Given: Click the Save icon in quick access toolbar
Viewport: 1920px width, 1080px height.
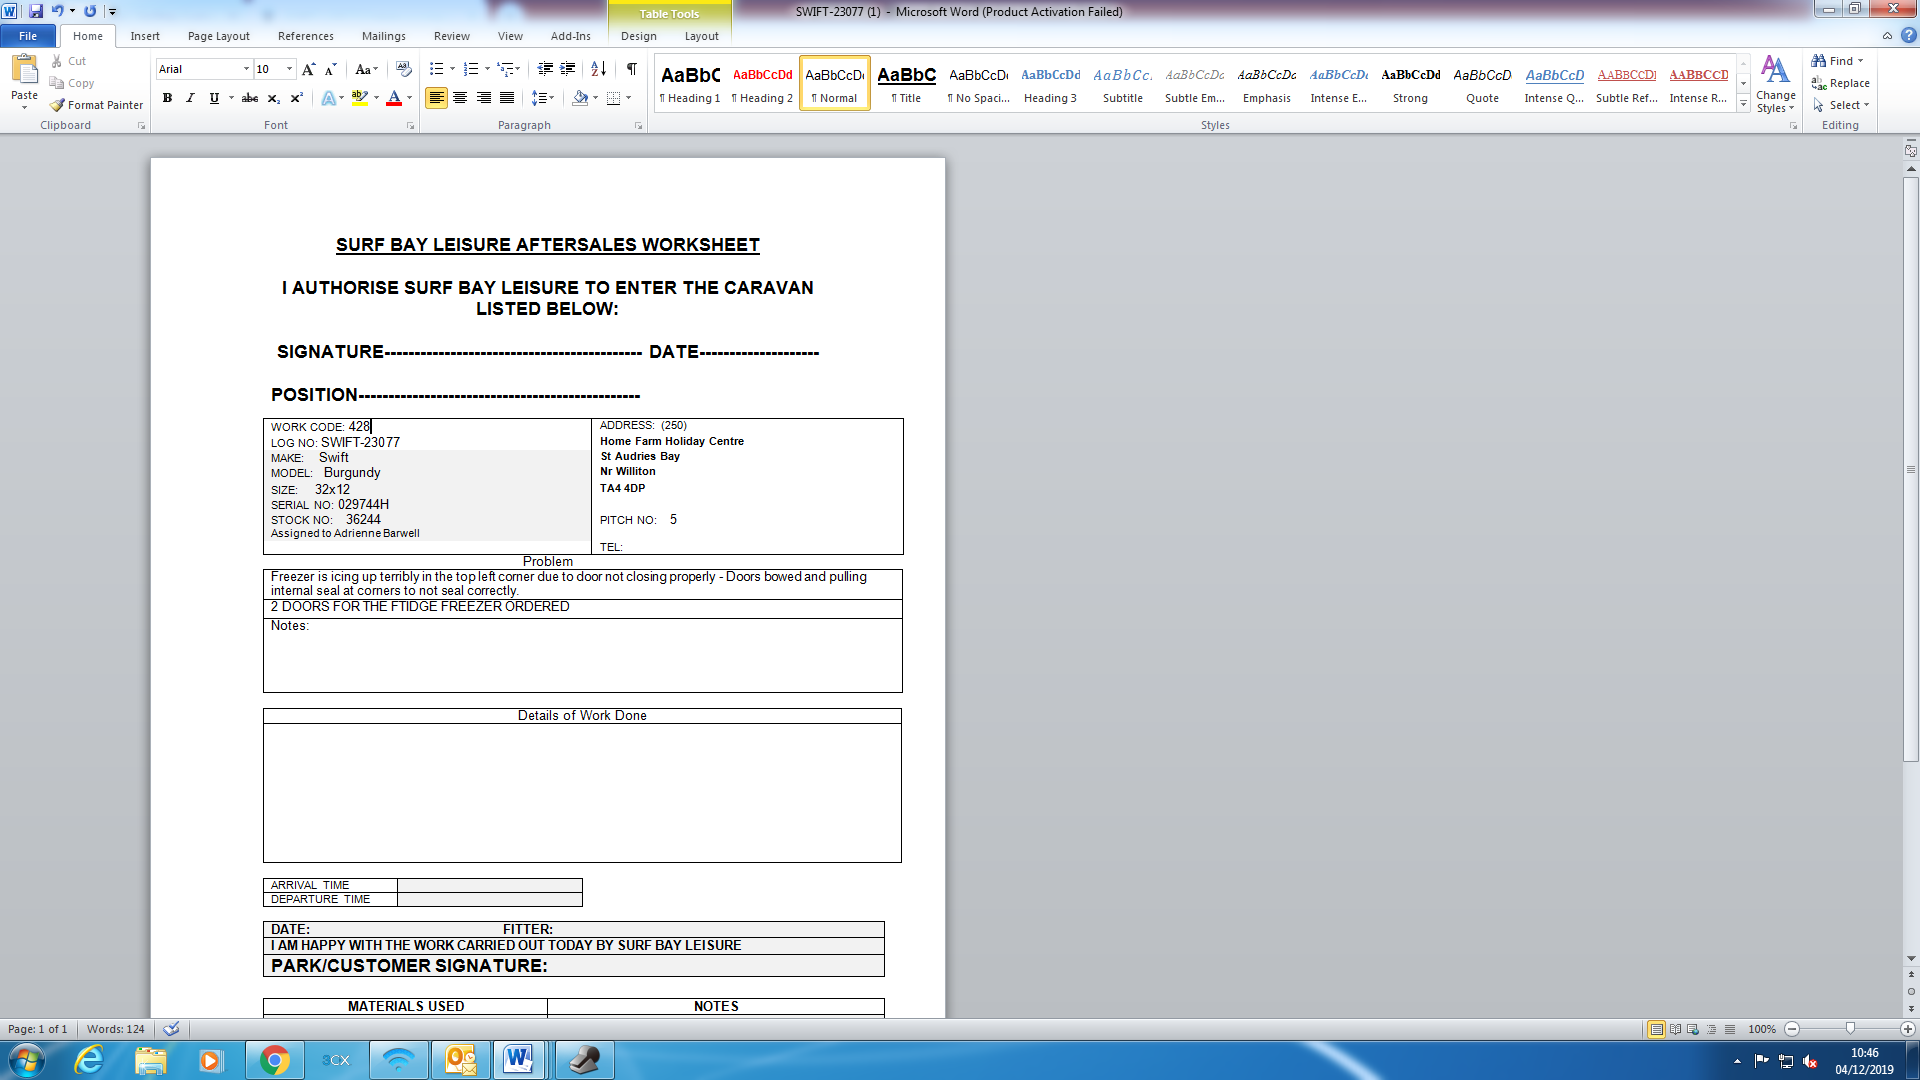Looking at the screenshot, I should [36, 11].
